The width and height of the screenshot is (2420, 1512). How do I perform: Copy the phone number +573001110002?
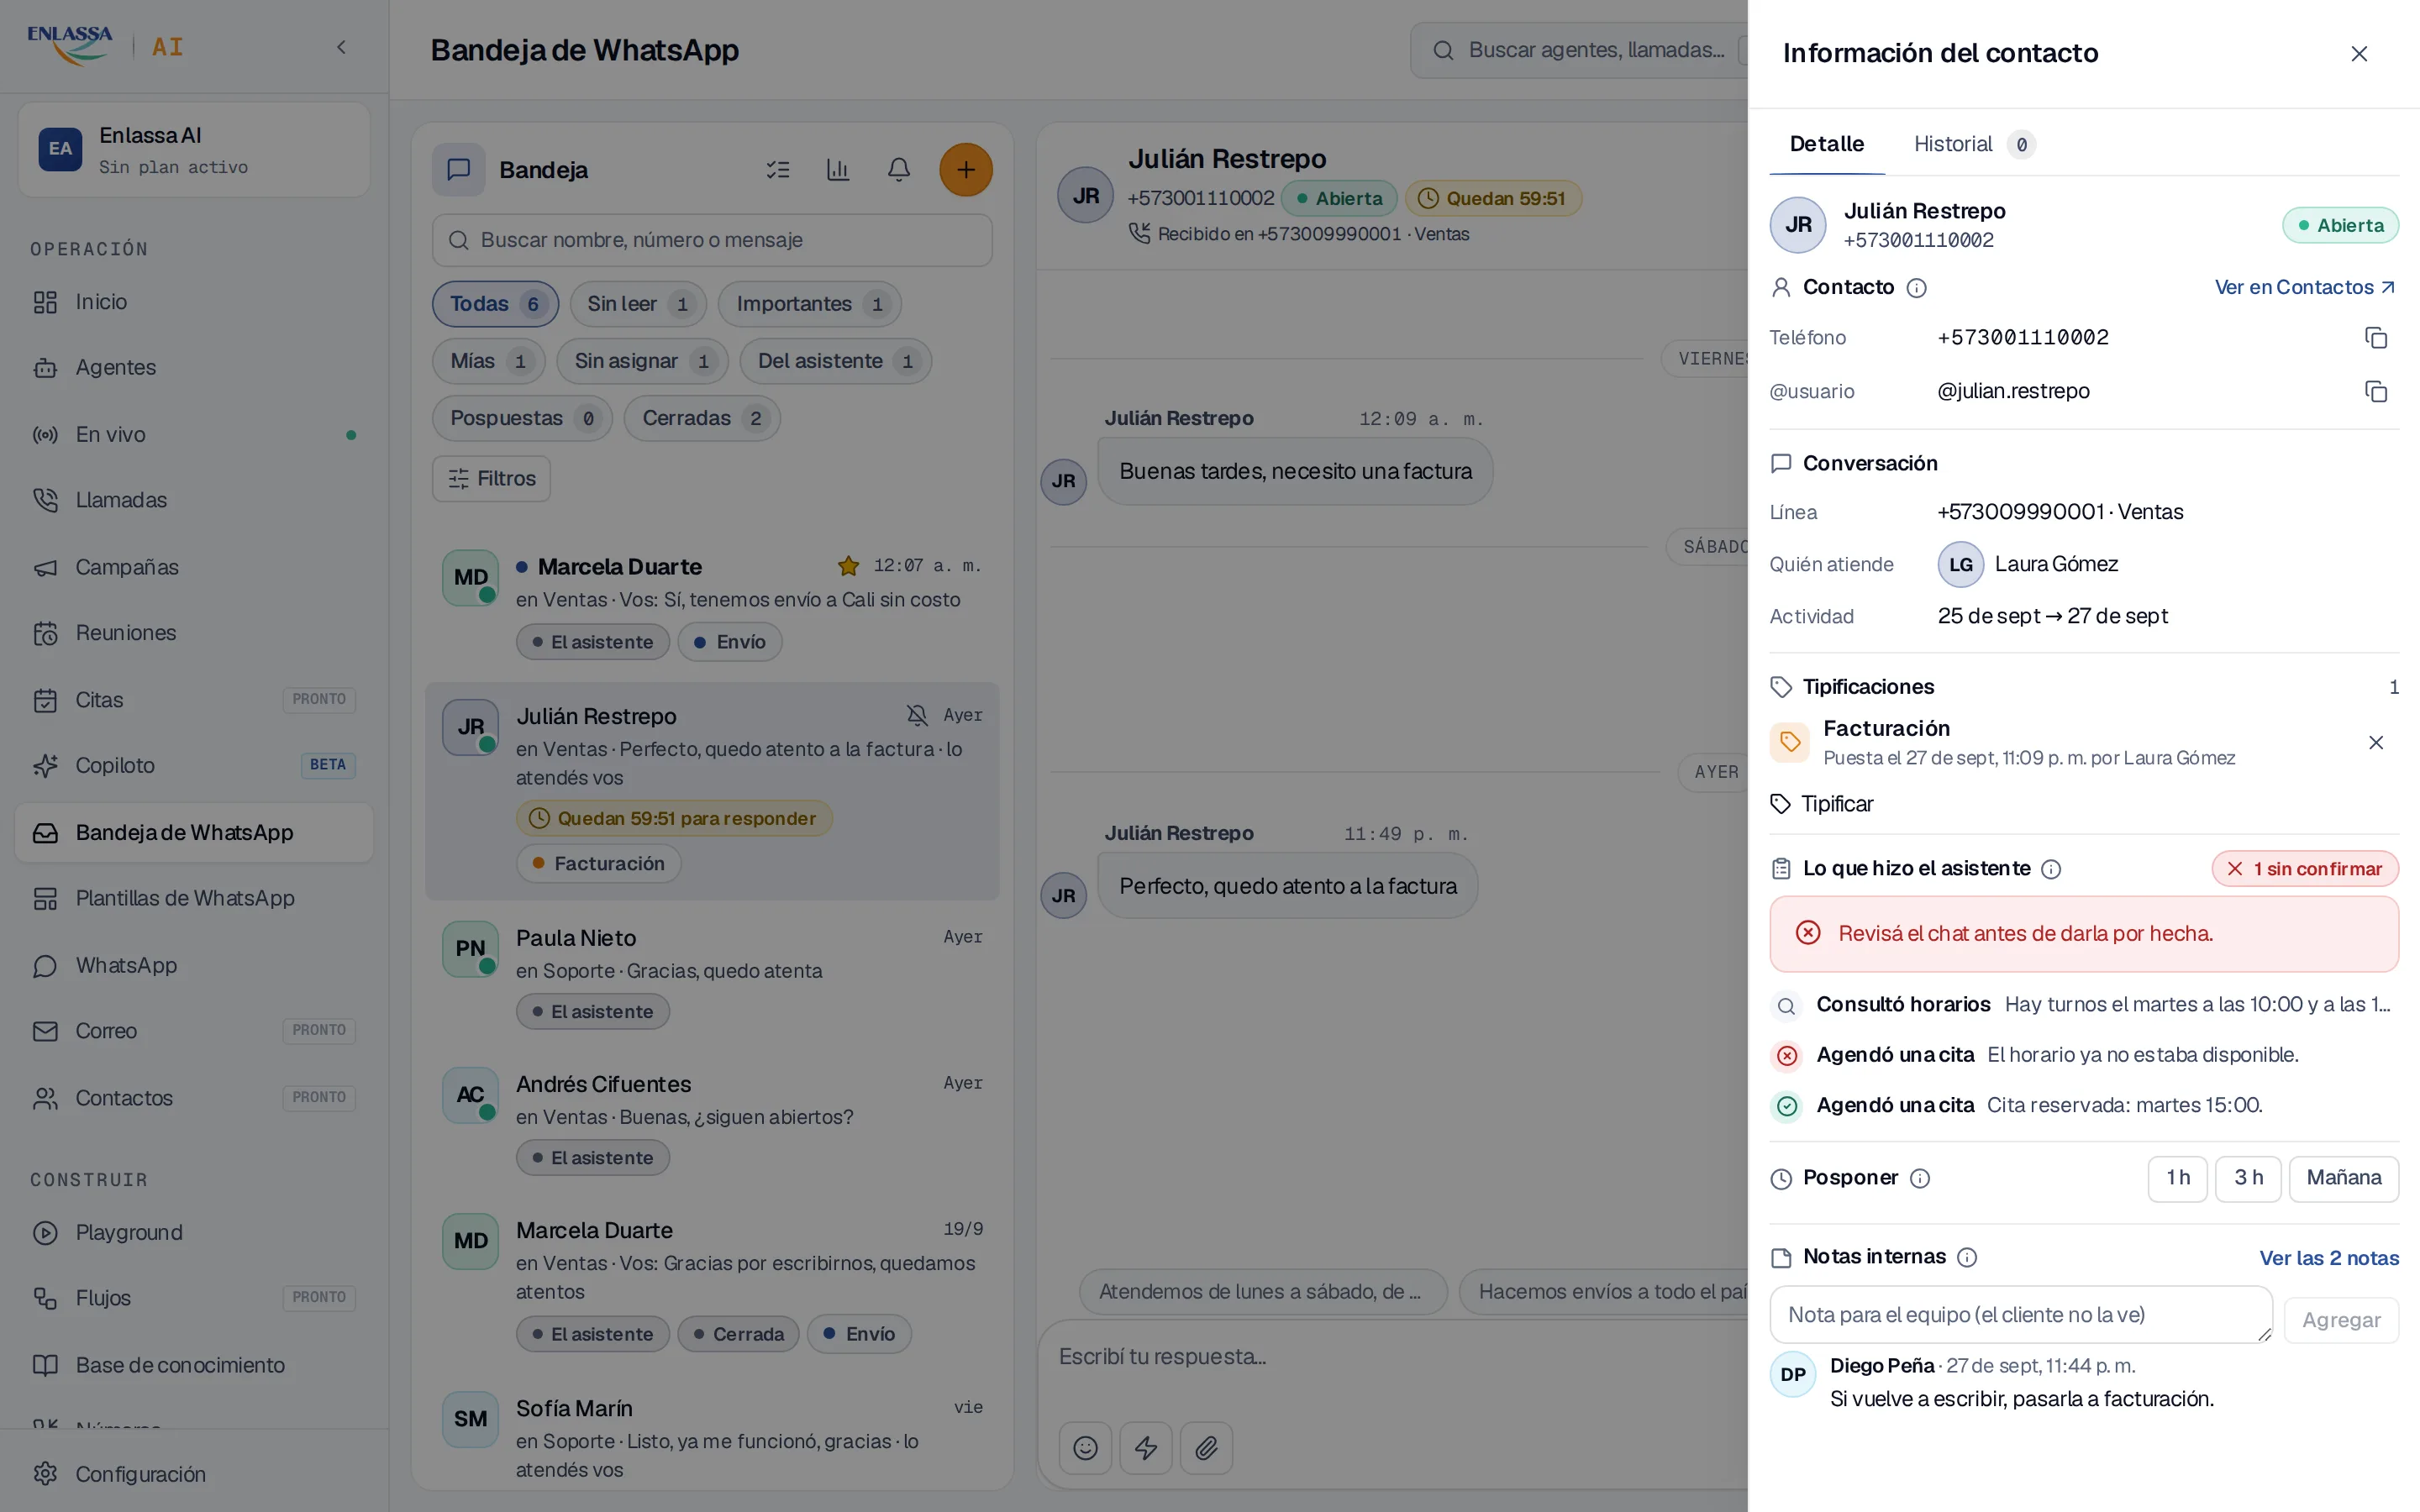2376,338
